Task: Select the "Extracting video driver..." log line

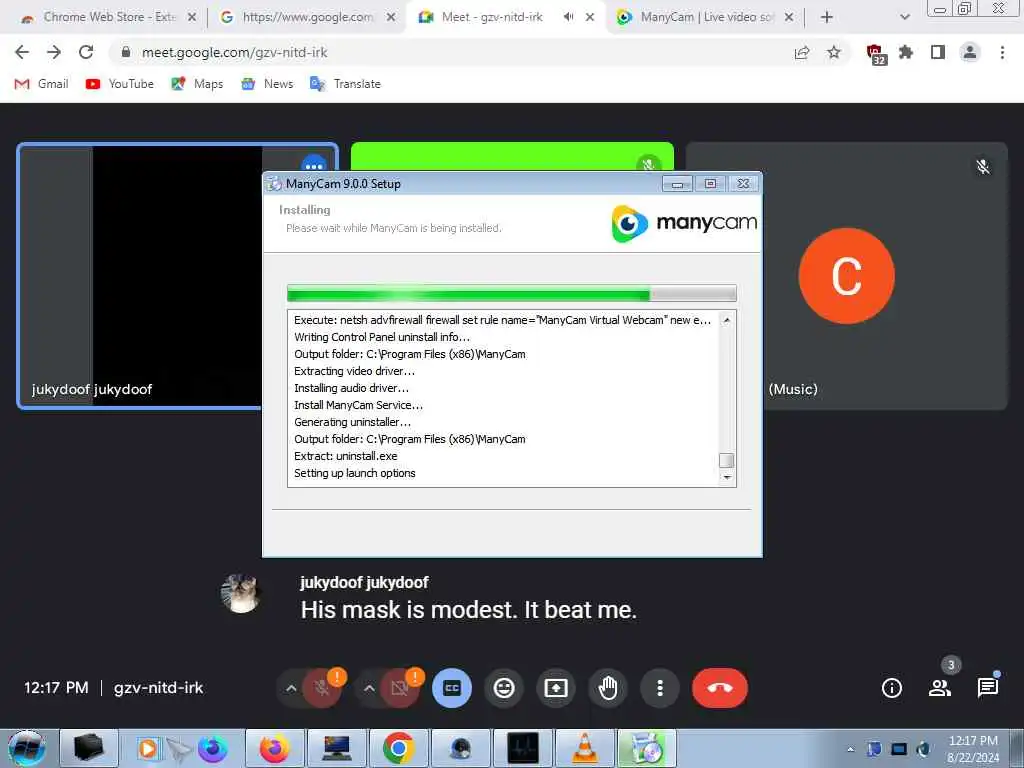Action: pyautogui.click(x=355, y=371)
